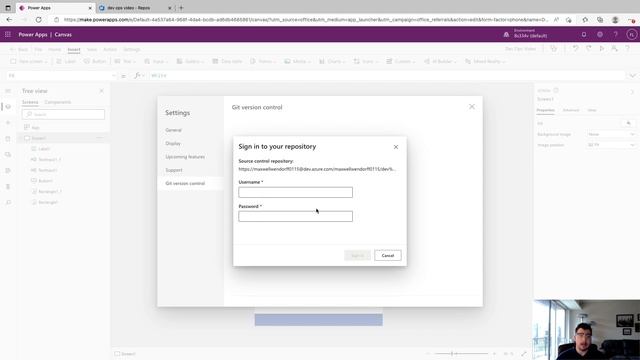The width and height of the screenshot is (640, 360).
Task: Open the help question mark in the purple header
Action: click(616, 35)
